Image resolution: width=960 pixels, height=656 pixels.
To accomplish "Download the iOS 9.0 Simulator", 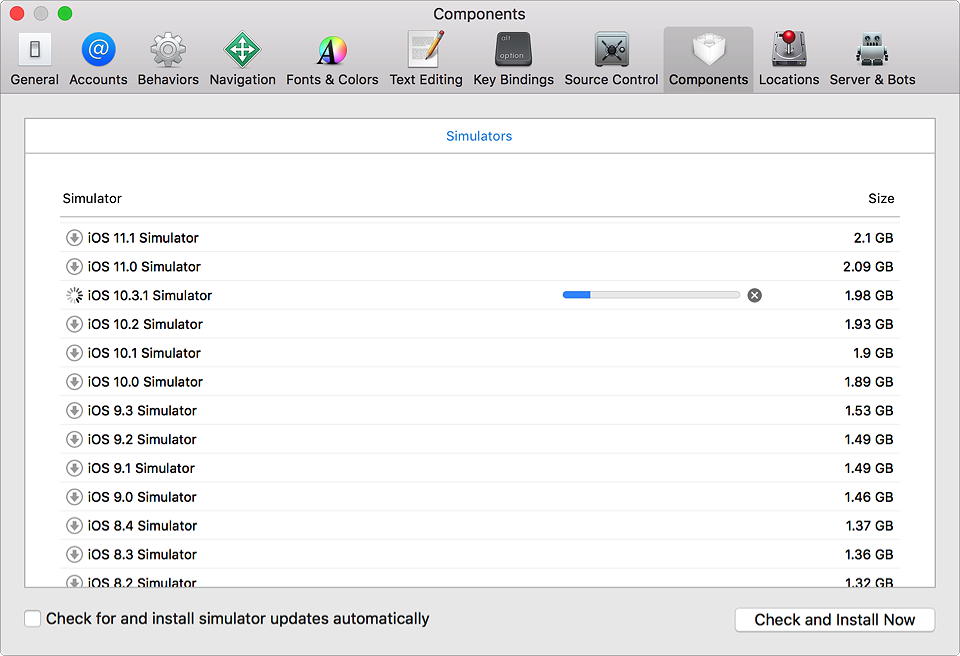I will (74, 497).
